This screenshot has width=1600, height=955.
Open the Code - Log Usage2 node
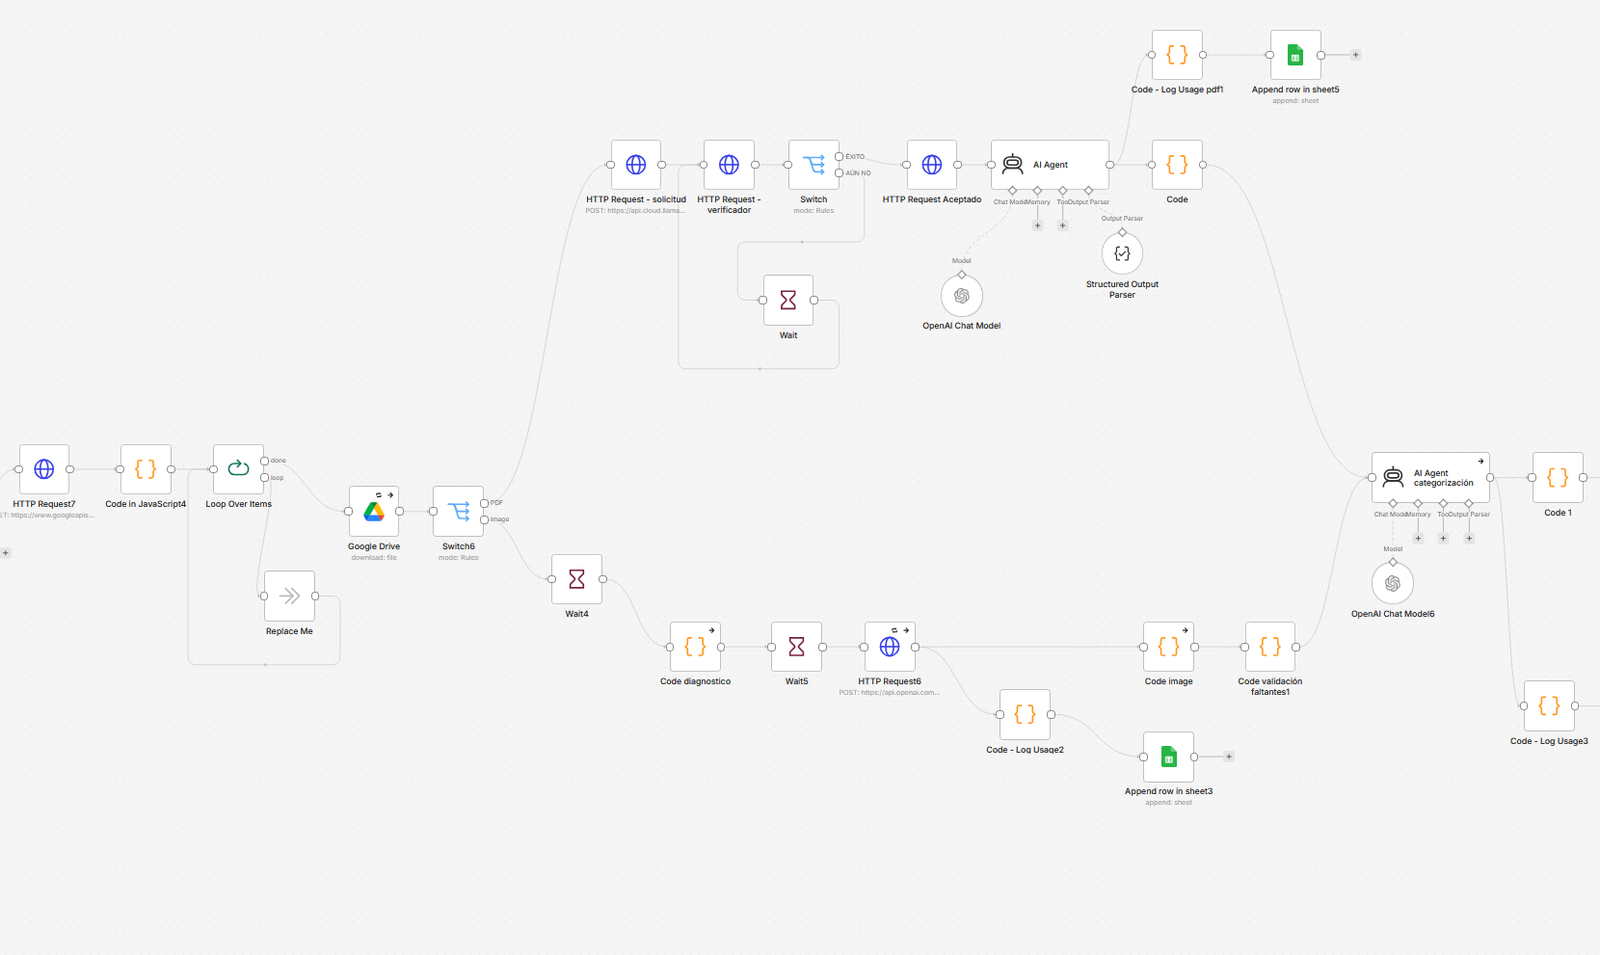[x=1025, y=714]
